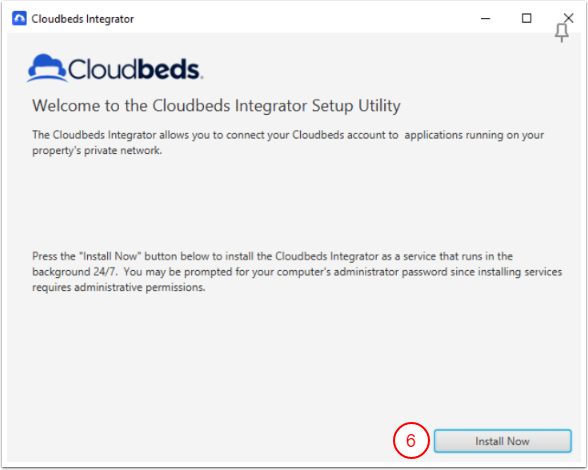Click the "Welcome to the Cloudbeds Integrator Setup Utility" heading
Screen dimensions: 588x470
click(216, 106)
